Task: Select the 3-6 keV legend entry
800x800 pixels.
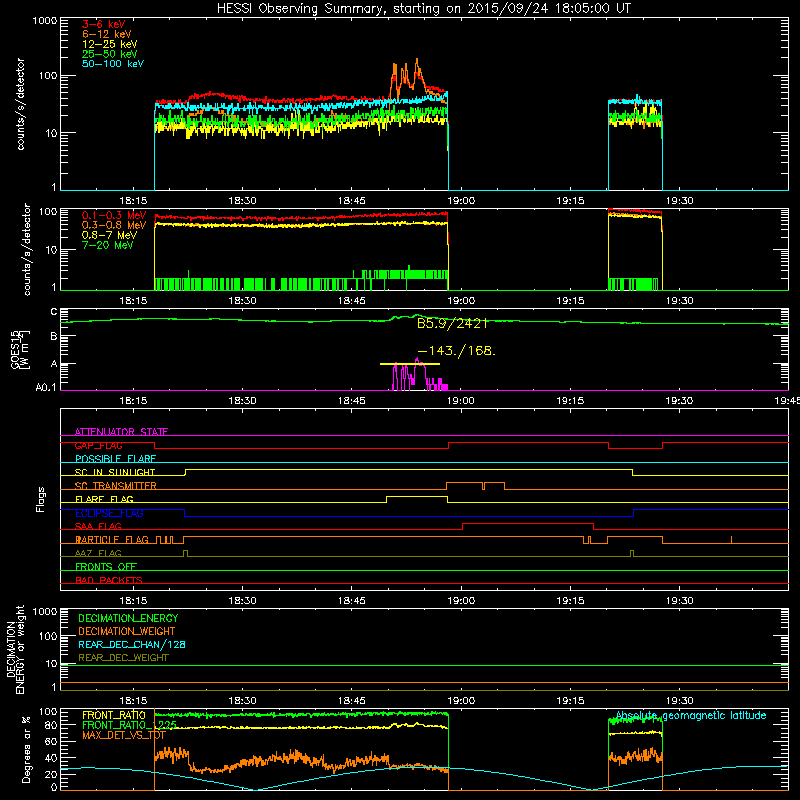Action: 104,24
